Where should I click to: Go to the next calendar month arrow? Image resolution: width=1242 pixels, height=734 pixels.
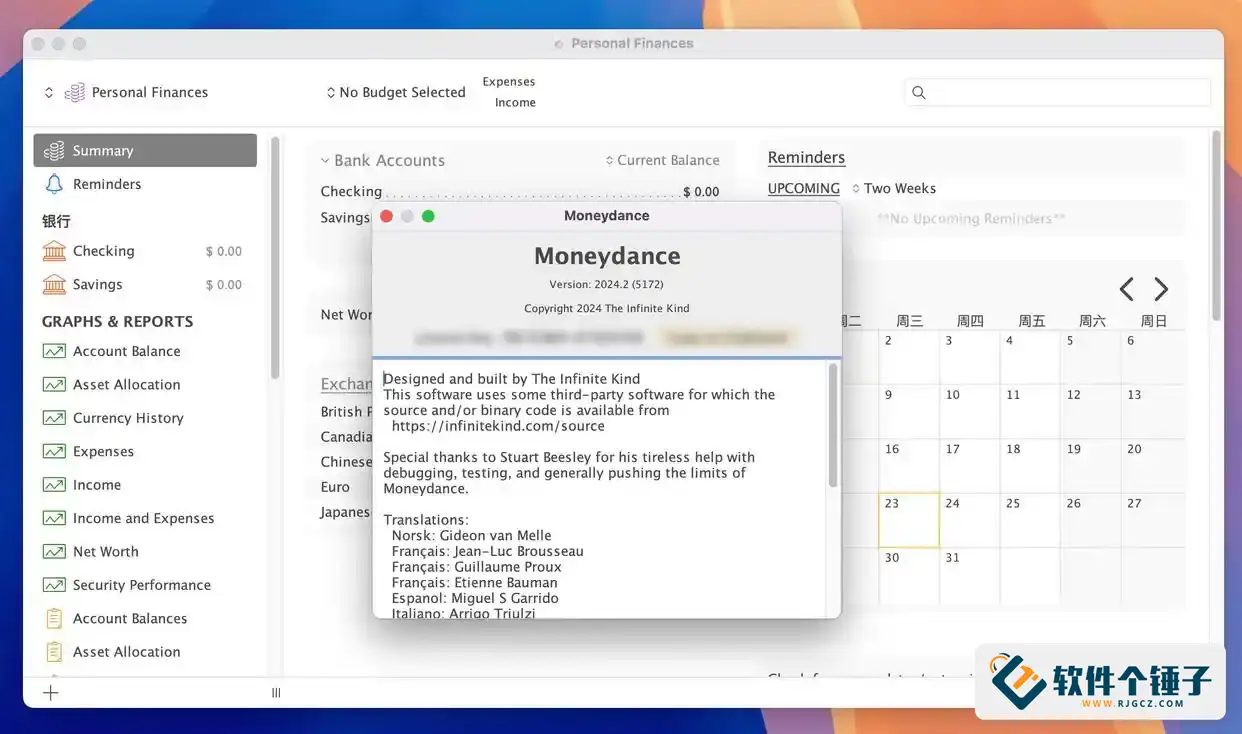click(x=1161, y=289)
